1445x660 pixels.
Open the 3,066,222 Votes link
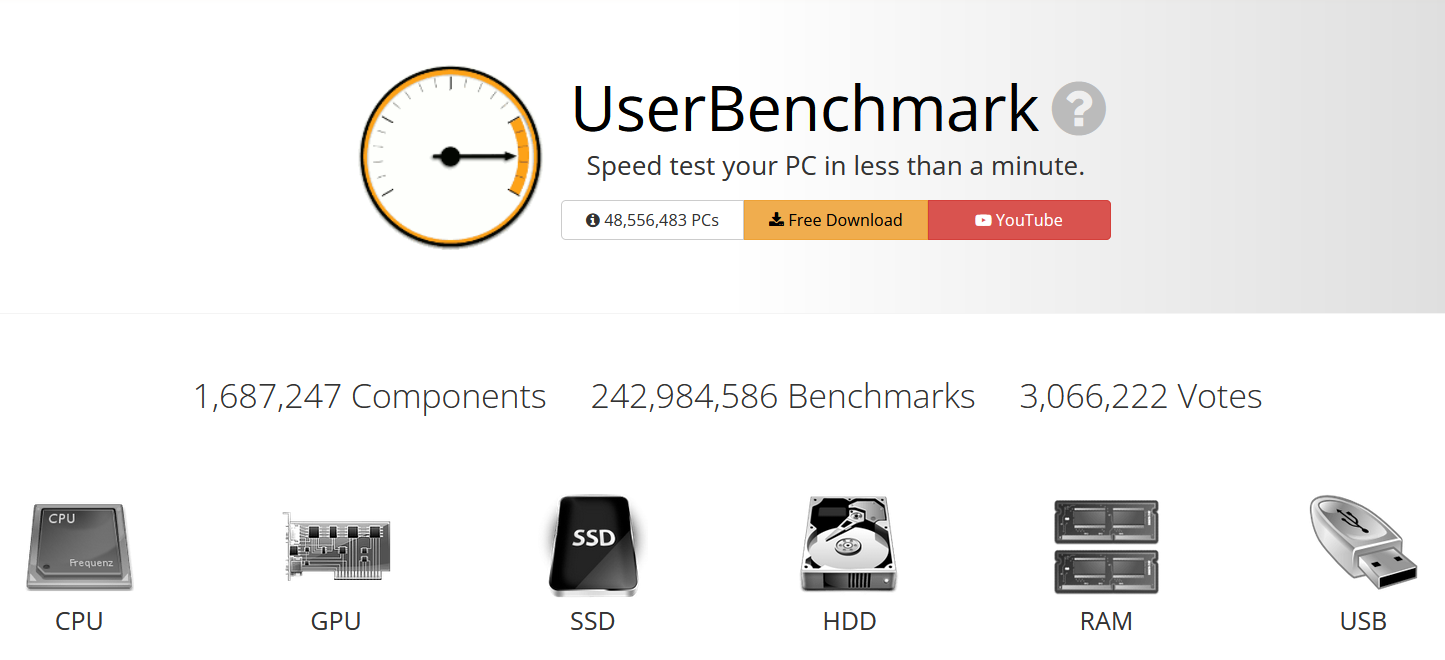1140,397
